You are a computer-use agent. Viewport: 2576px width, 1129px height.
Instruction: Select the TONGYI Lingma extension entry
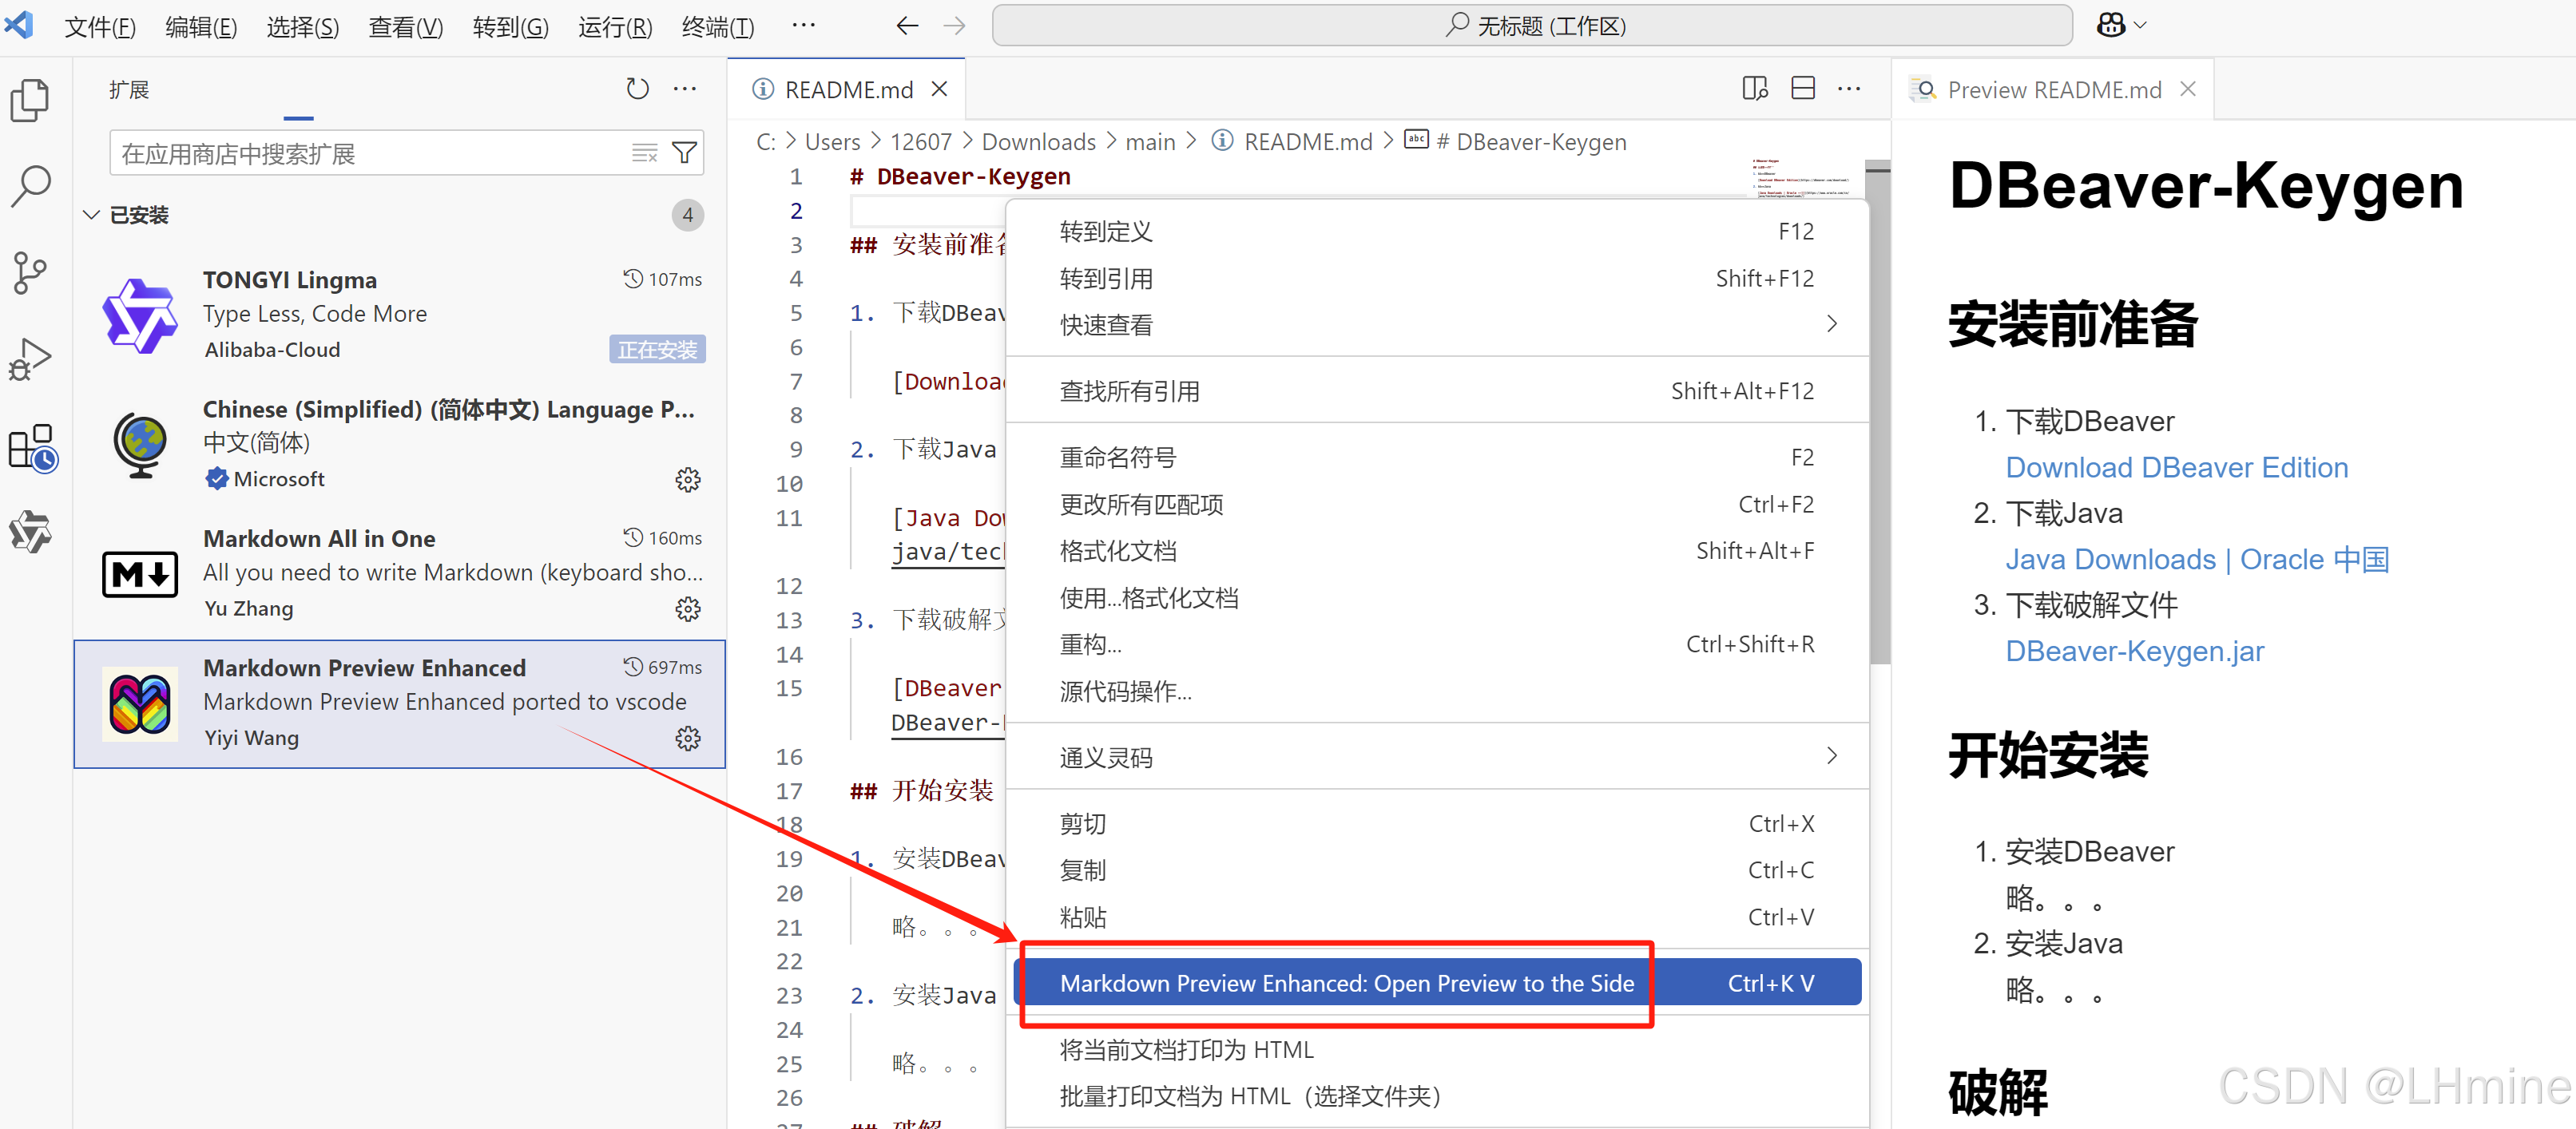[400, 315]
